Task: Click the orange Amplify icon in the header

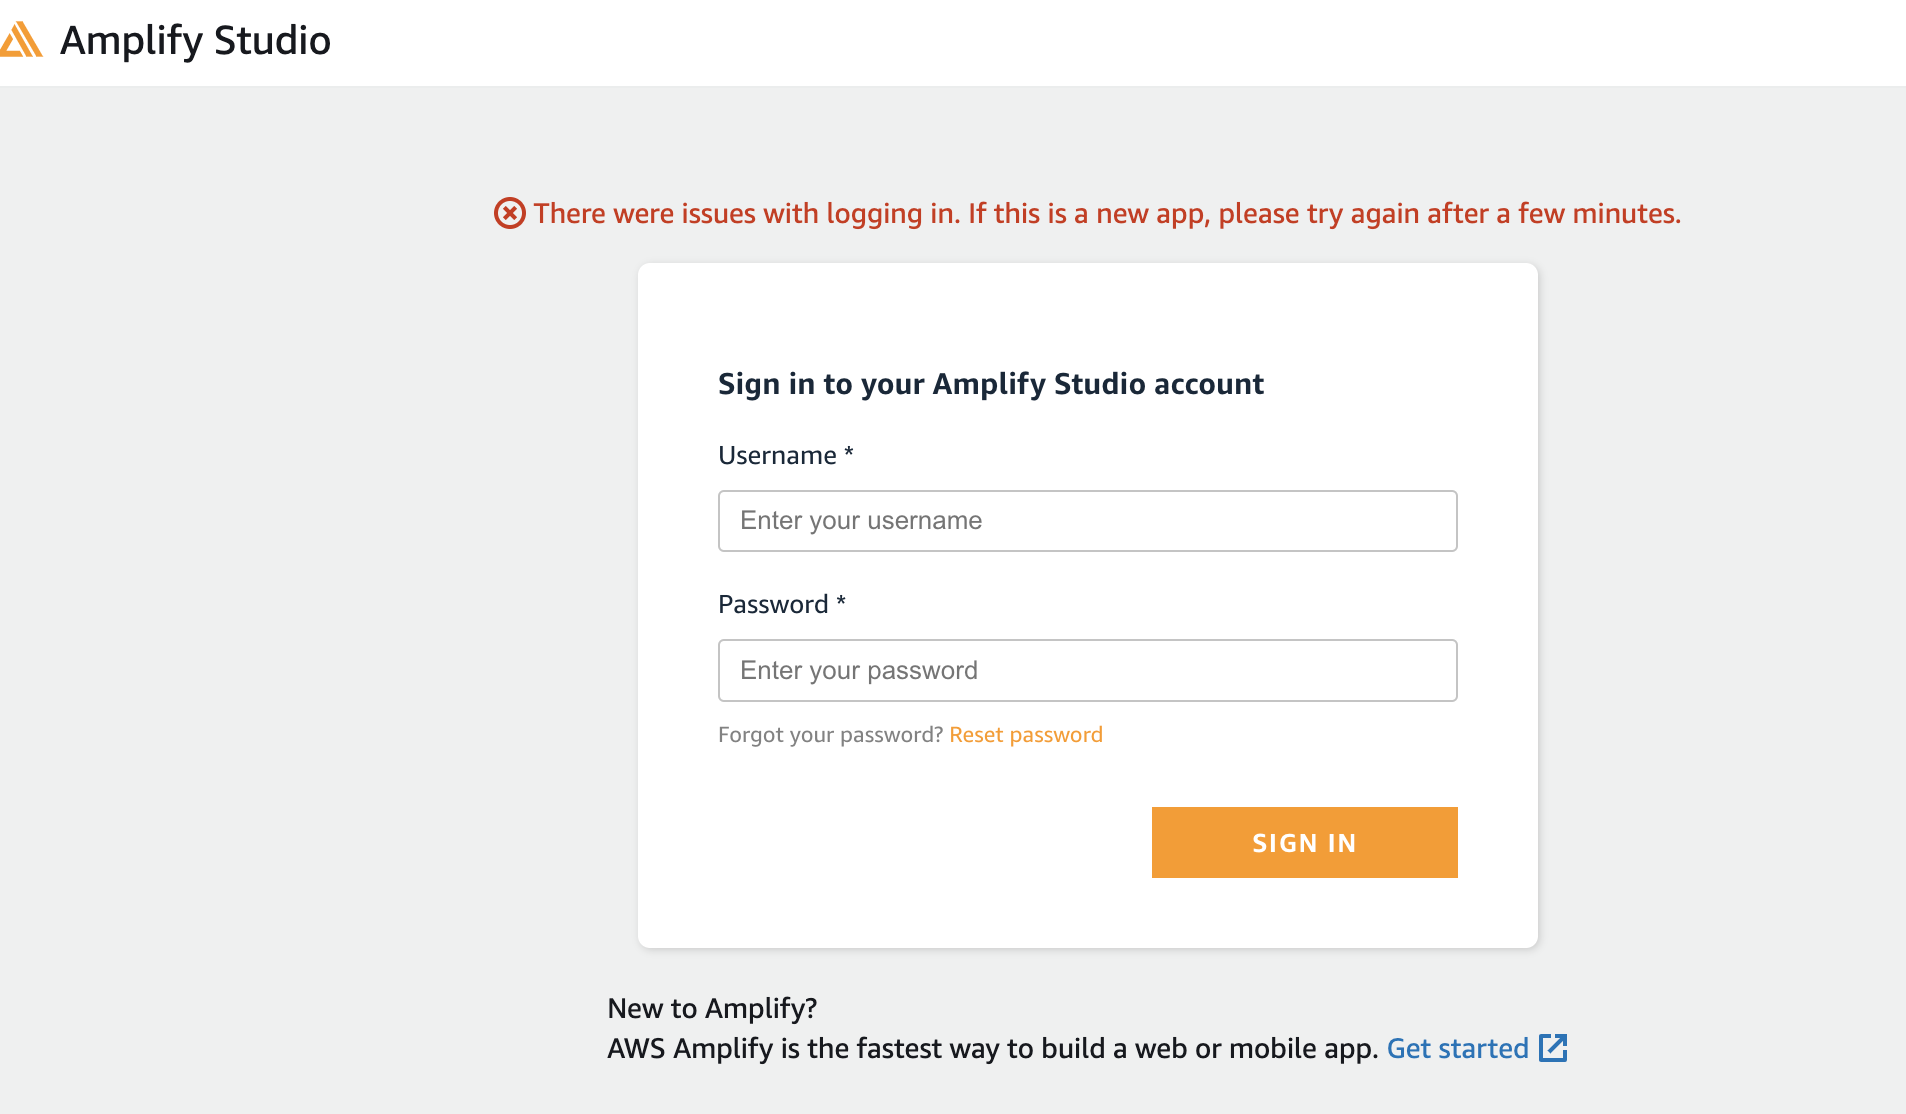Action: tap(22, 40)
